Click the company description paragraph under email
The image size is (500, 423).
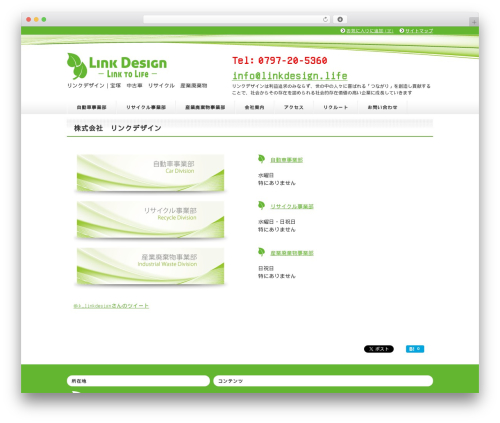coord(331,89)
